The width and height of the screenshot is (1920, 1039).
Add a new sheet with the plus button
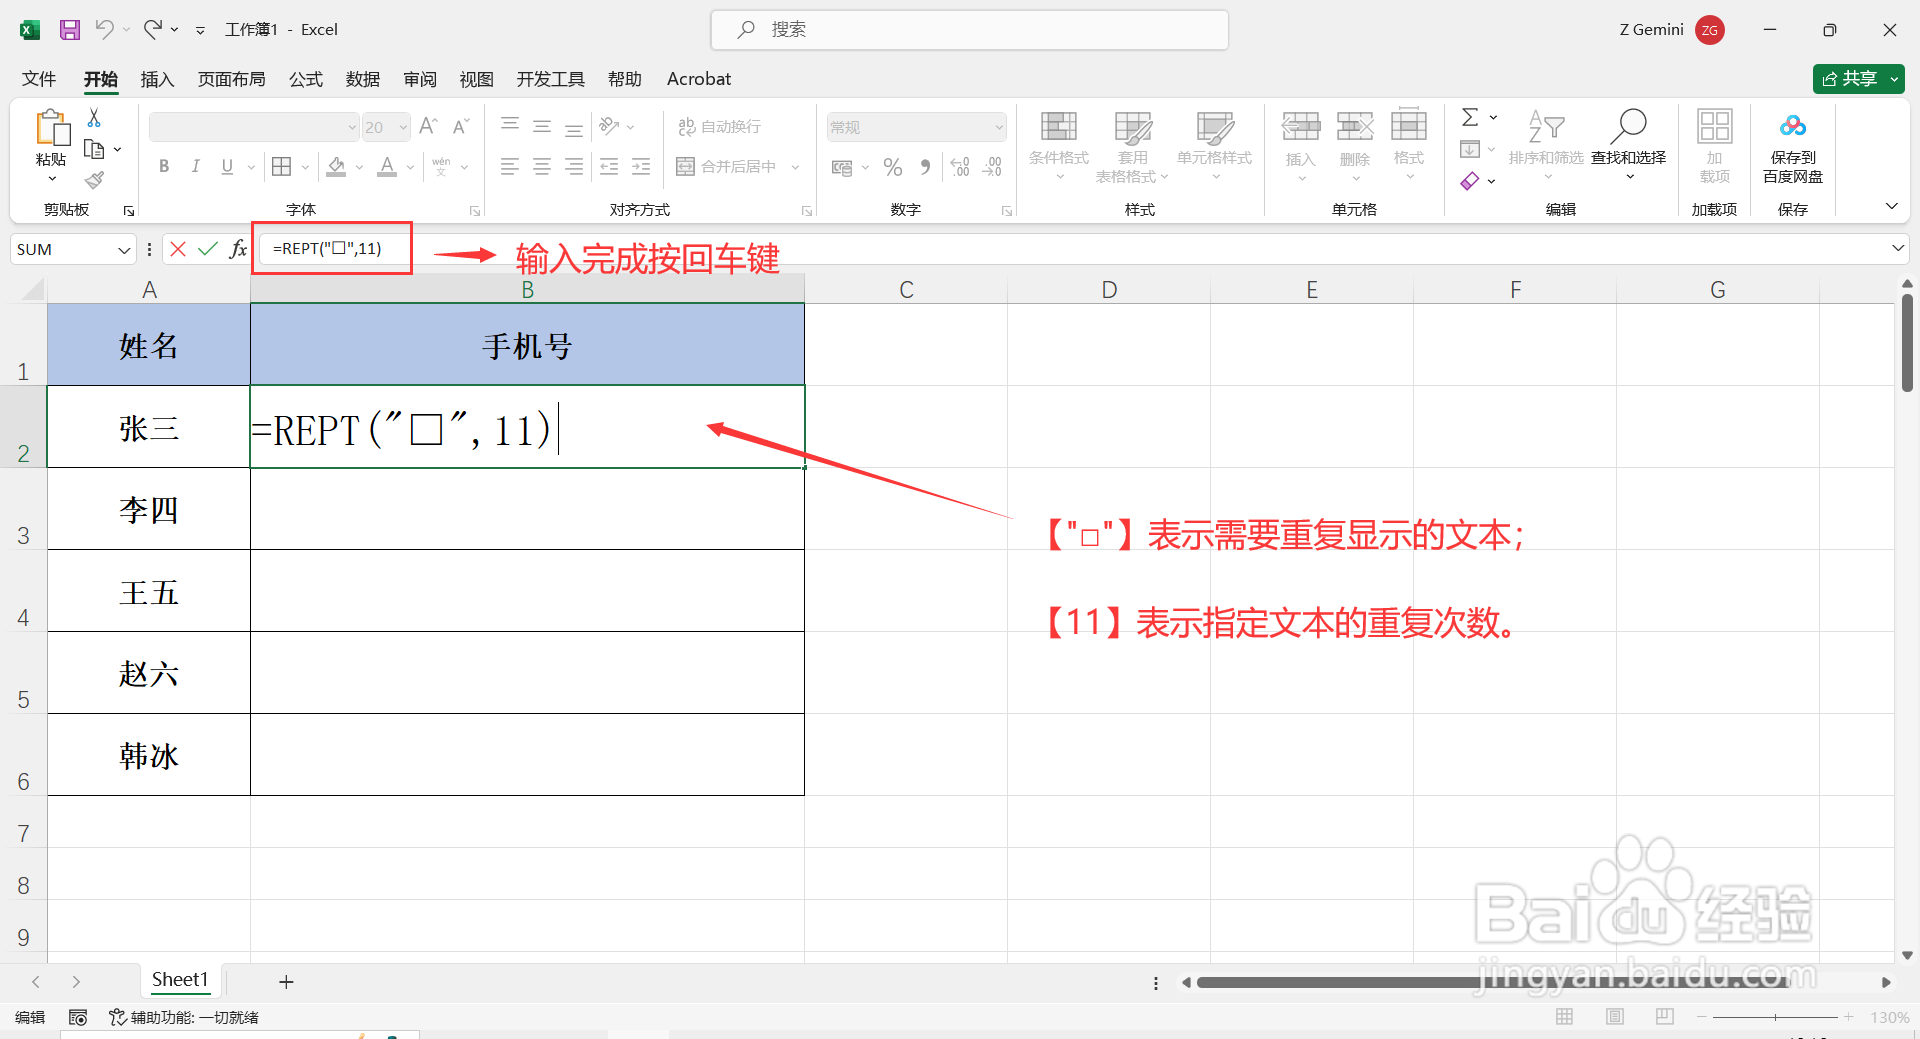click(x=286, y=981)
